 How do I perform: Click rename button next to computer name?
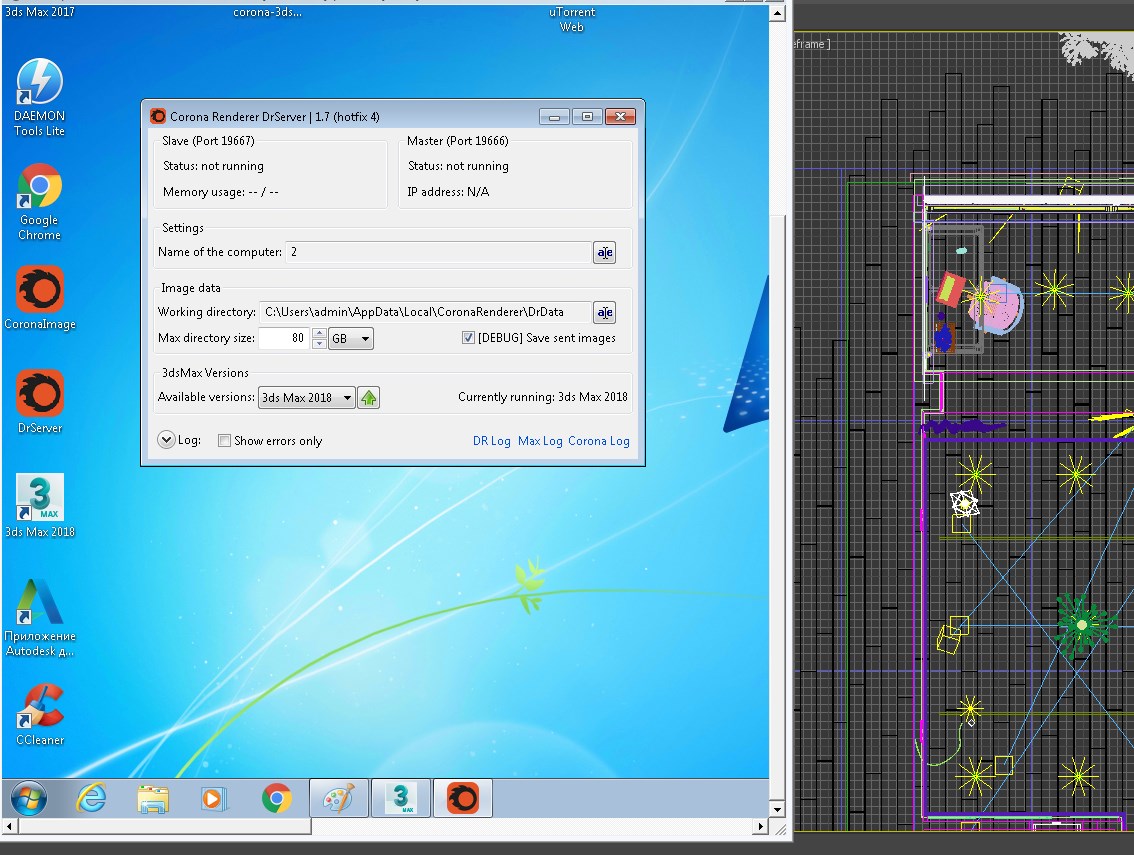click(x=605, y=252)
